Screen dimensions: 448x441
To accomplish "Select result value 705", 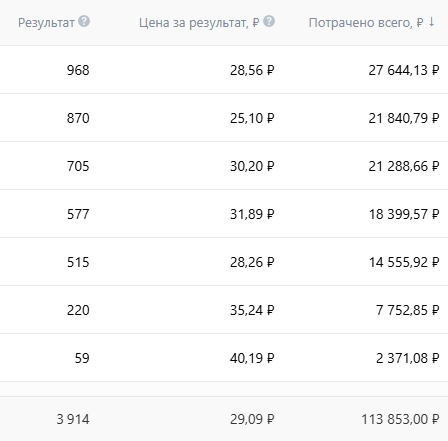I will point(78,166).
